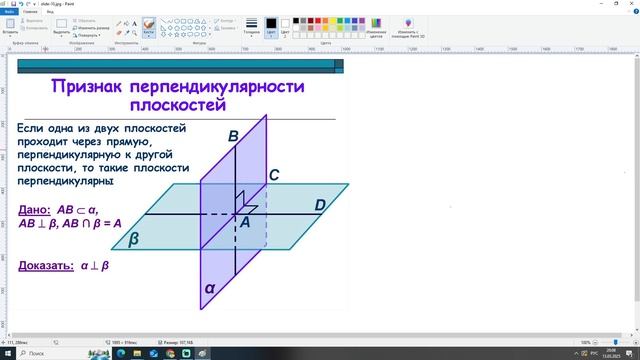
Task: Open Edit colors (Изменение цветов)
Action: [x=376, y=28]
